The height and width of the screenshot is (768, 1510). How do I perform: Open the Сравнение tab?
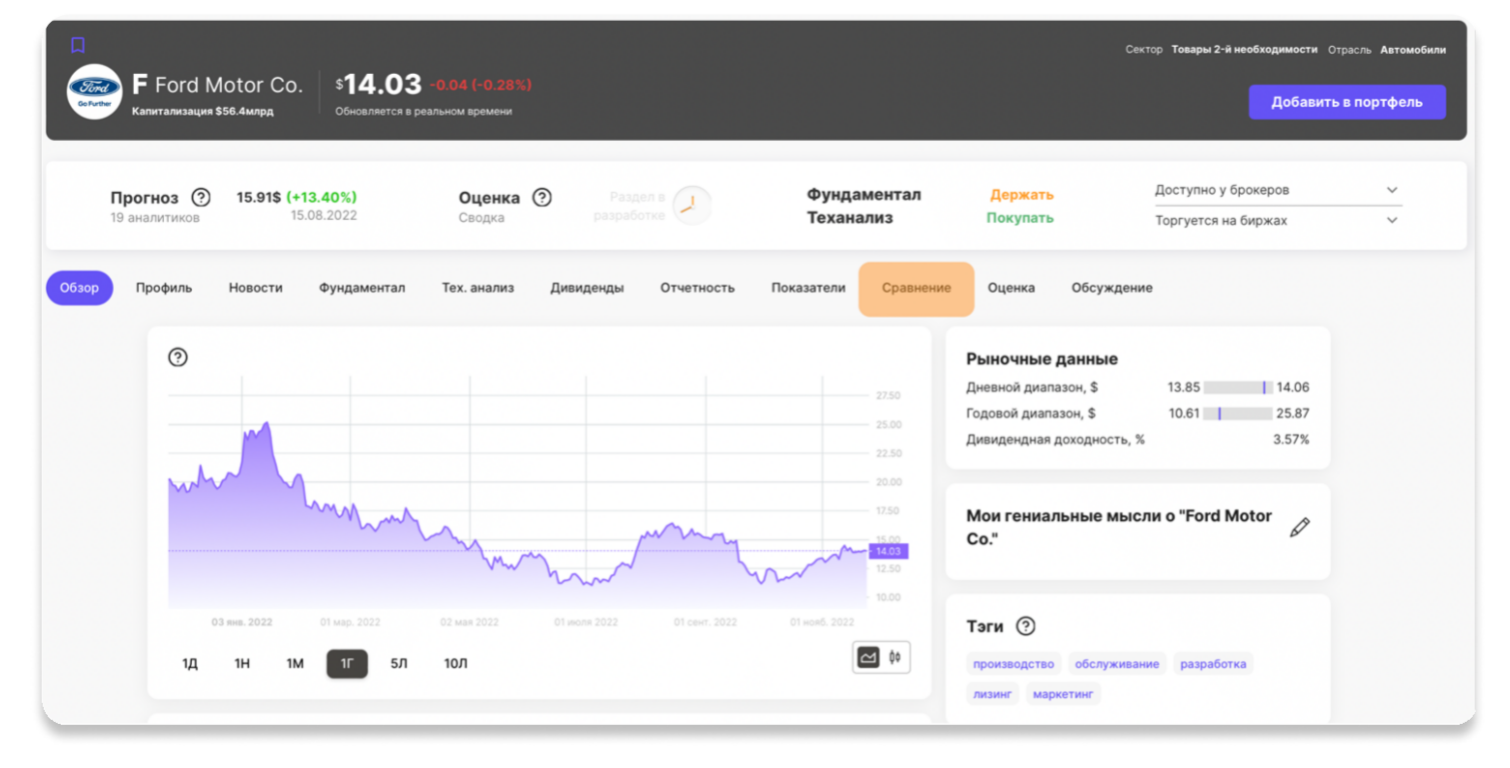[x=916, y=288]
